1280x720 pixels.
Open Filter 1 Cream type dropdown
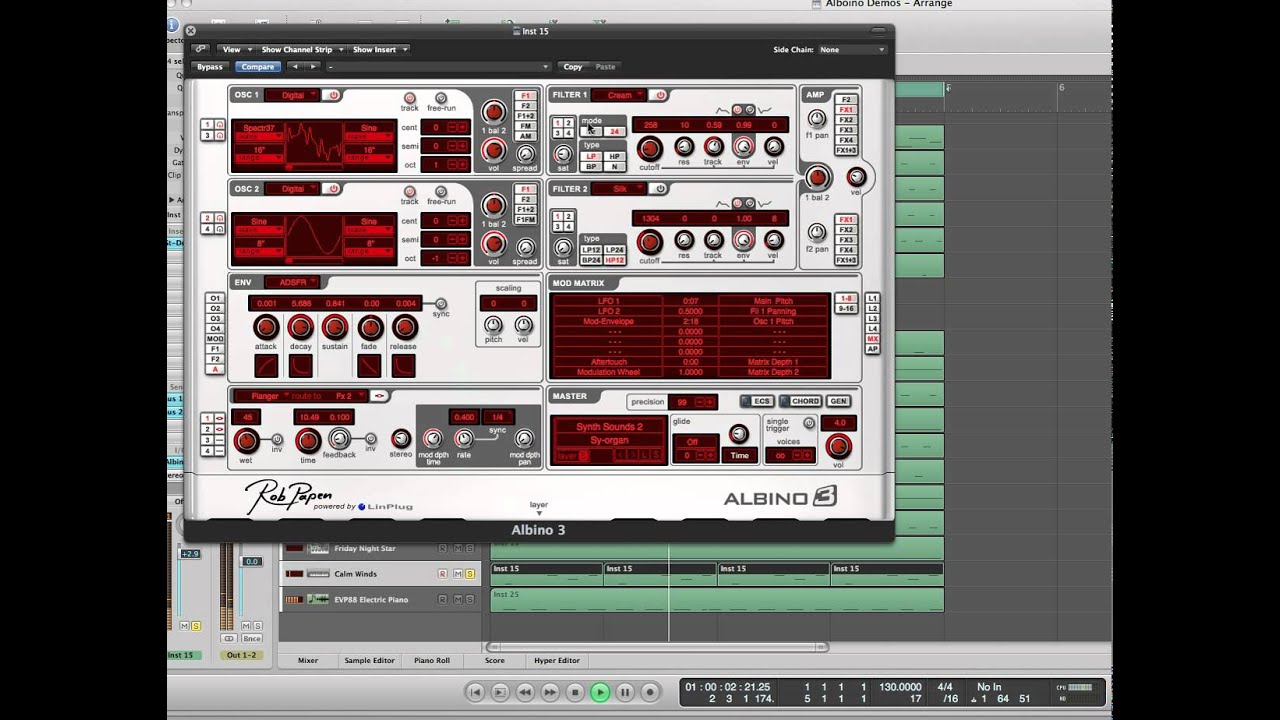620,95
